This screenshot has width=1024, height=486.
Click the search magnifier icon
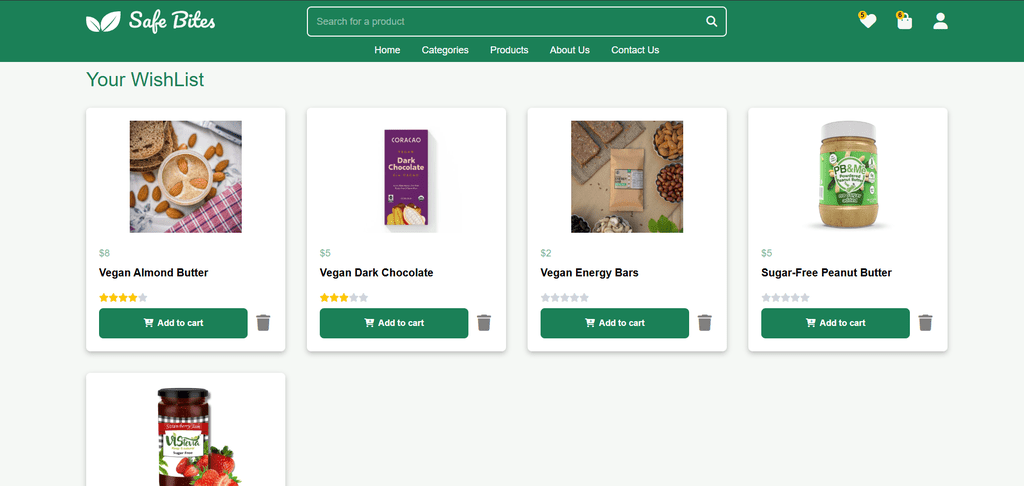point(711,22)
